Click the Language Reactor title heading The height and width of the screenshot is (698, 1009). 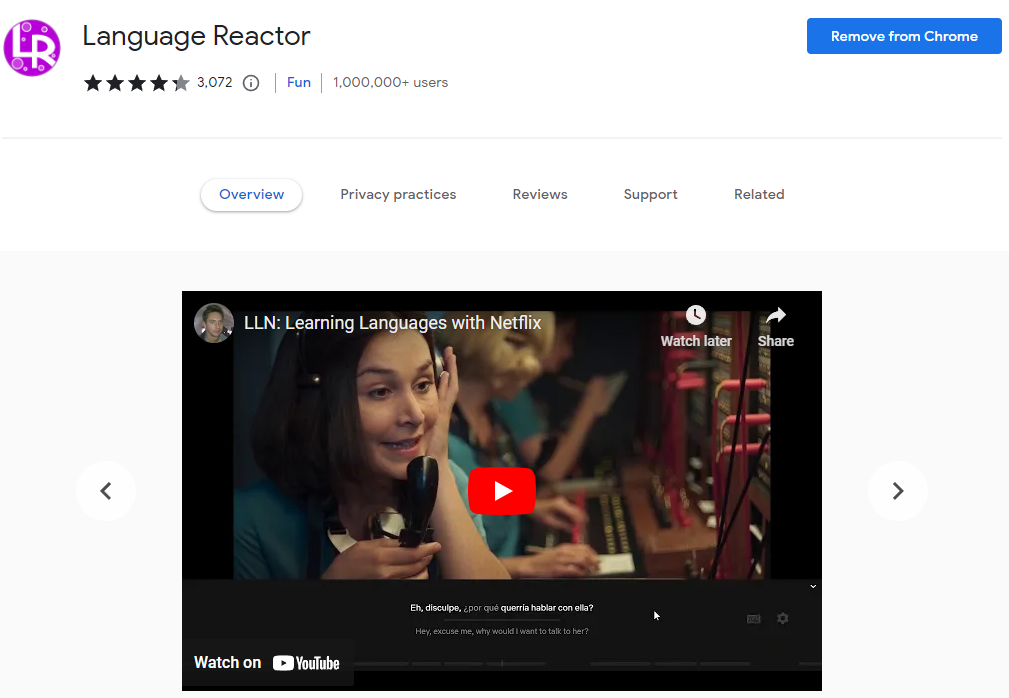pyautogui.click(x=196, y=36)
